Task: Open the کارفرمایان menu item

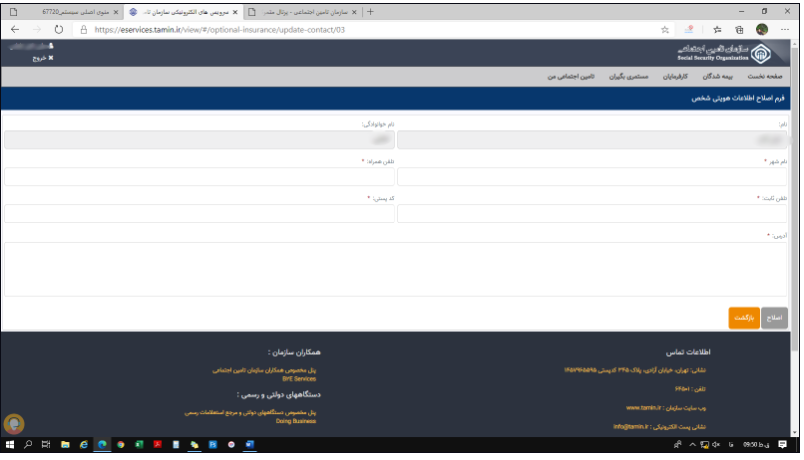Action: point(675,76)
